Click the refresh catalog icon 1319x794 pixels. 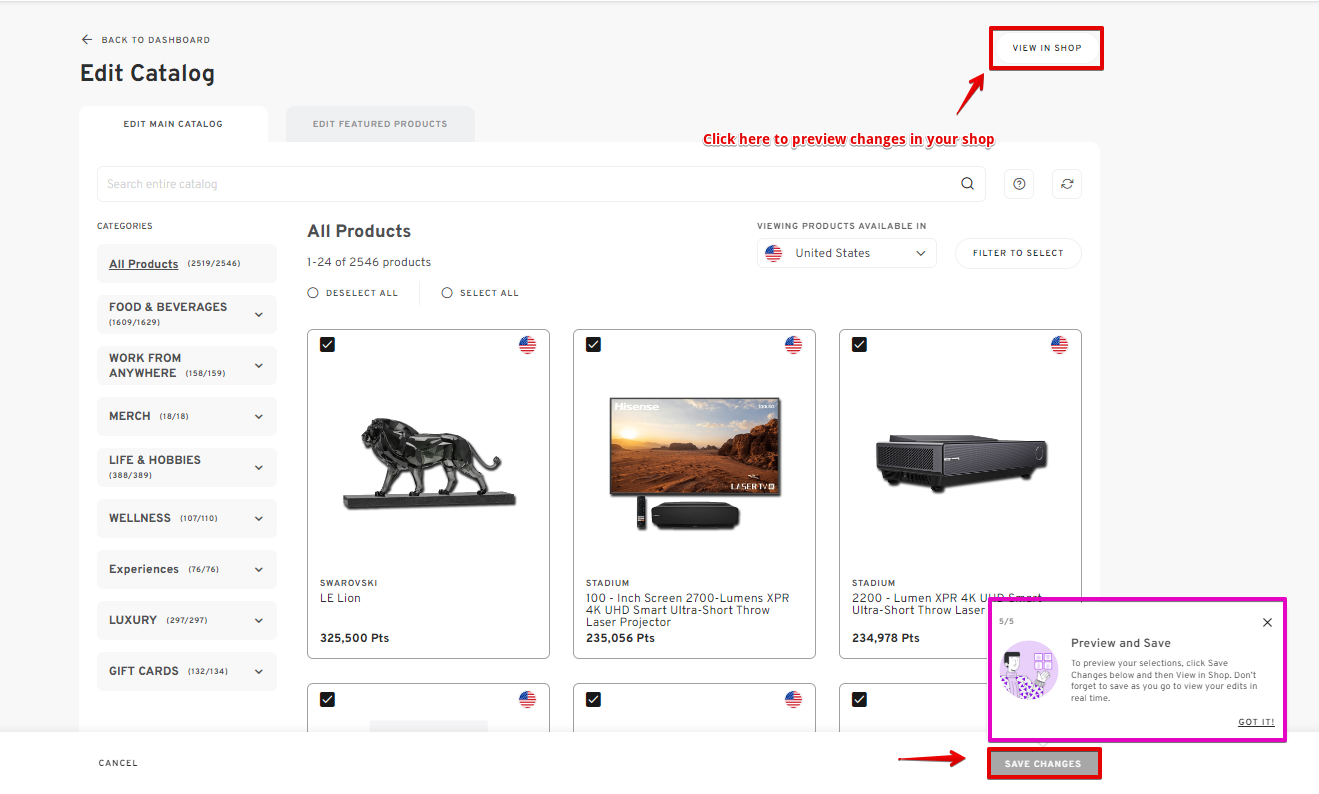[x=1067, y=184]
